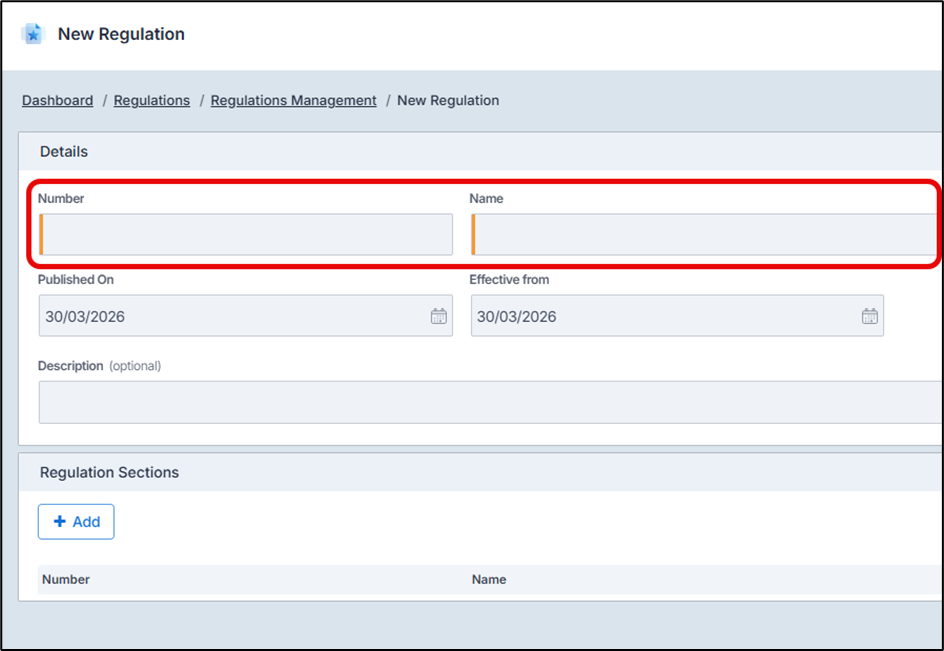Navigate to Regulations Management breadcrumb
This screenshot has width=944, height=651.
click(x=293, y=100)
